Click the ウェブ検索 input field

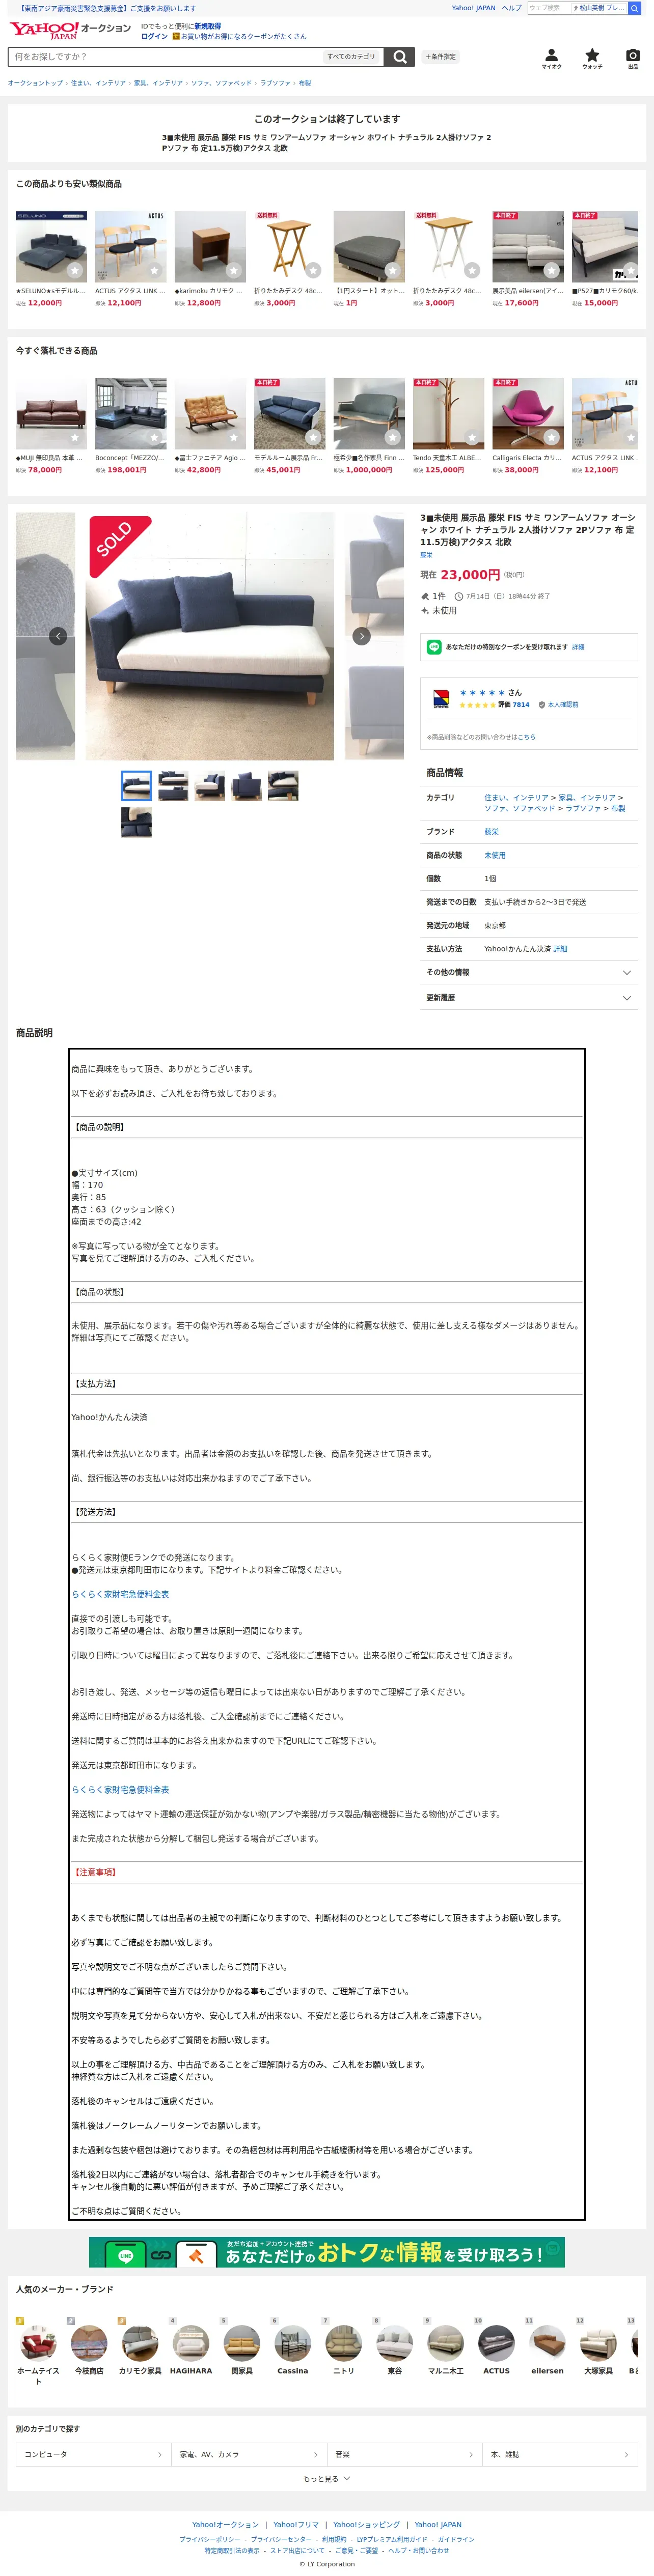pyautogui.click(x=548, y=8)
